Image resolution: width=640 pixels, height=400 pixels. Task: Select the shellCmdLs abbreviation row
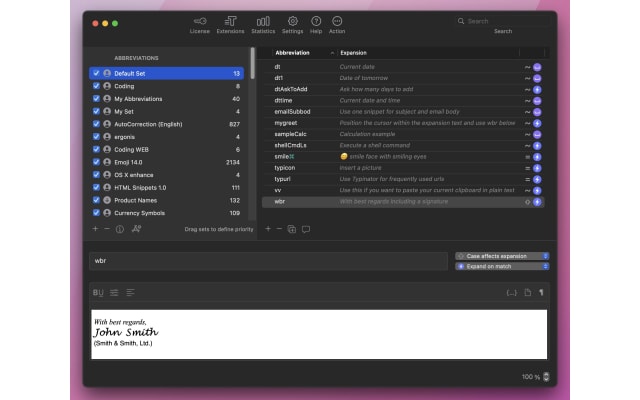coord(403,145)
